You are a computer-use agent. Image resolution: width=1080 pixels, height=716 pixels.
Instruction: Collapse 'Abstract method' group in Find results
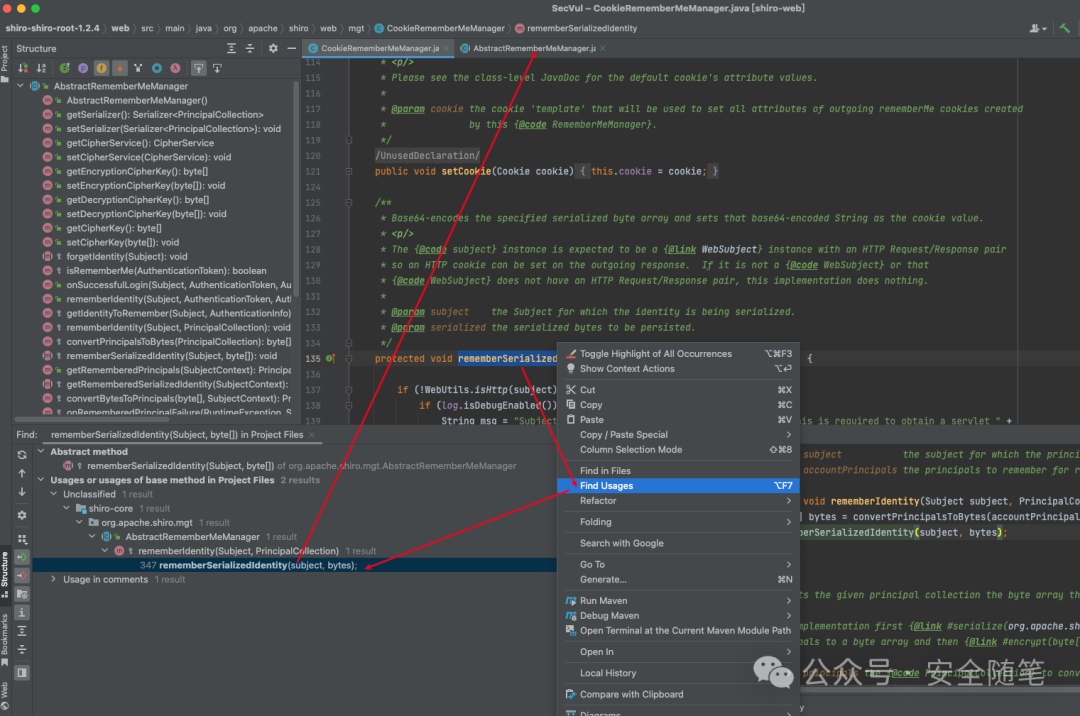41,452
